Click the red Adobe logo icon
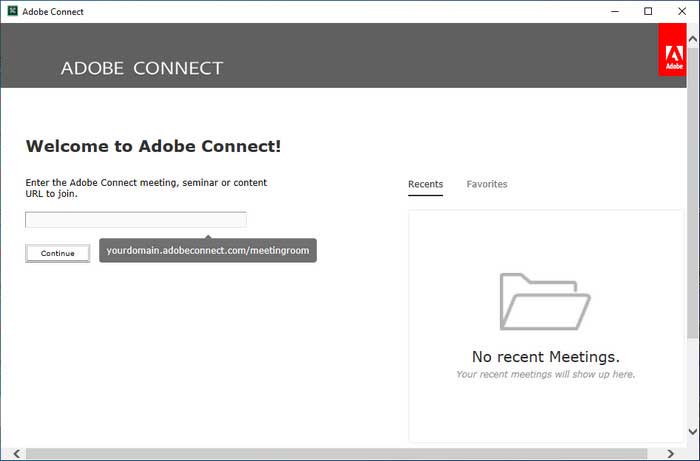 pos(672,50)
